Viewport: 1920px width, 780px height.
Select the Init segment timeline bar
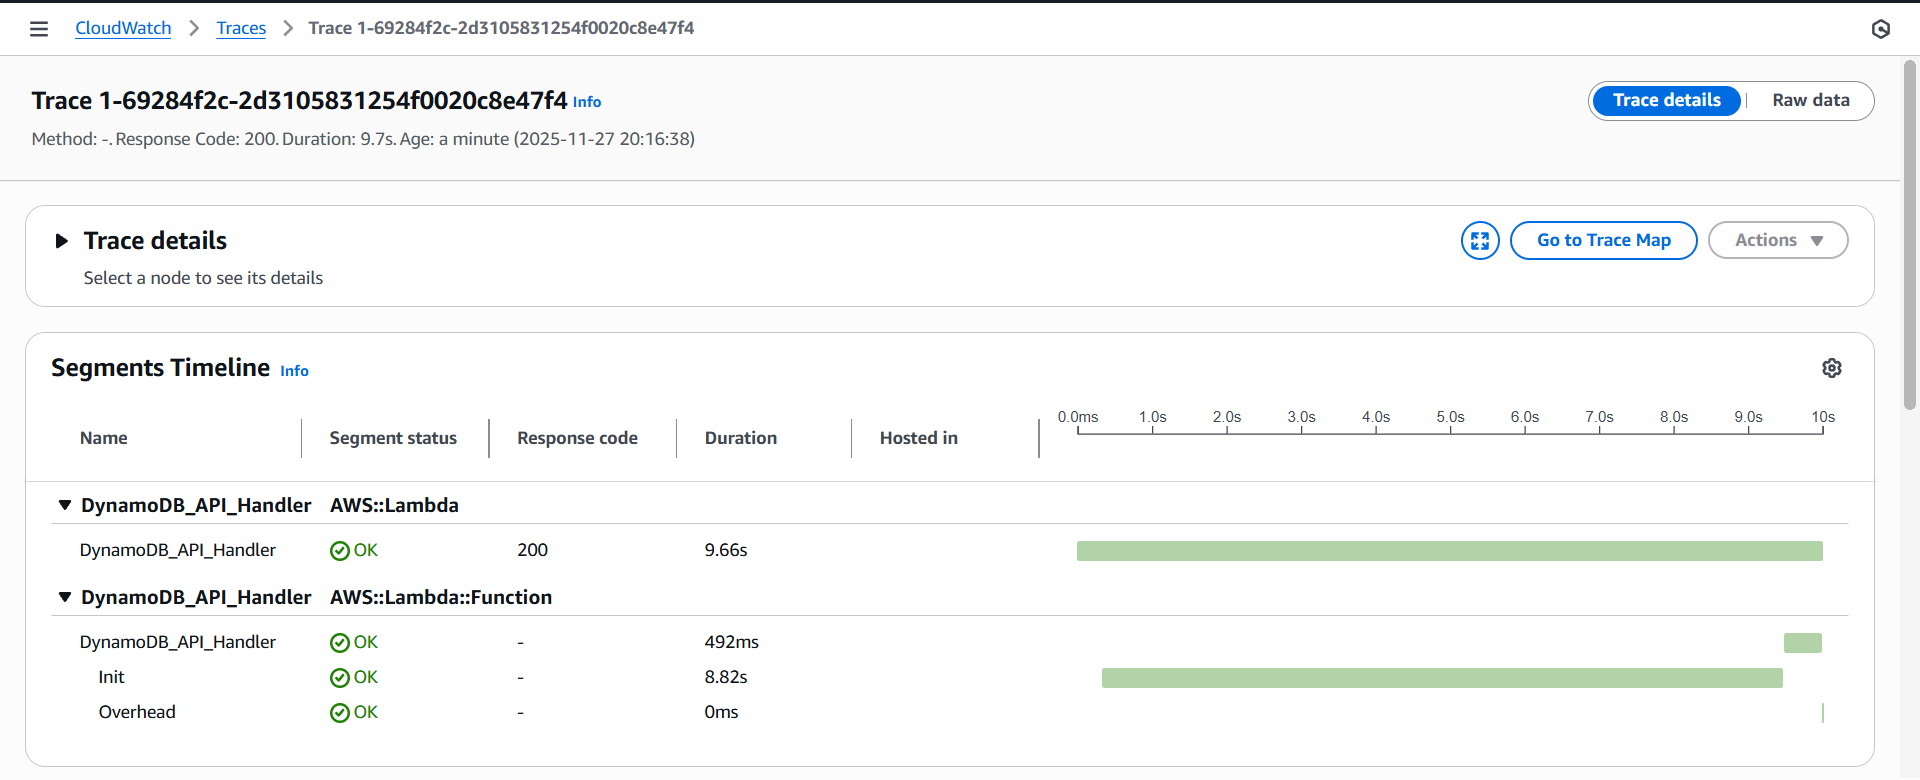(x=1441, y=678)
